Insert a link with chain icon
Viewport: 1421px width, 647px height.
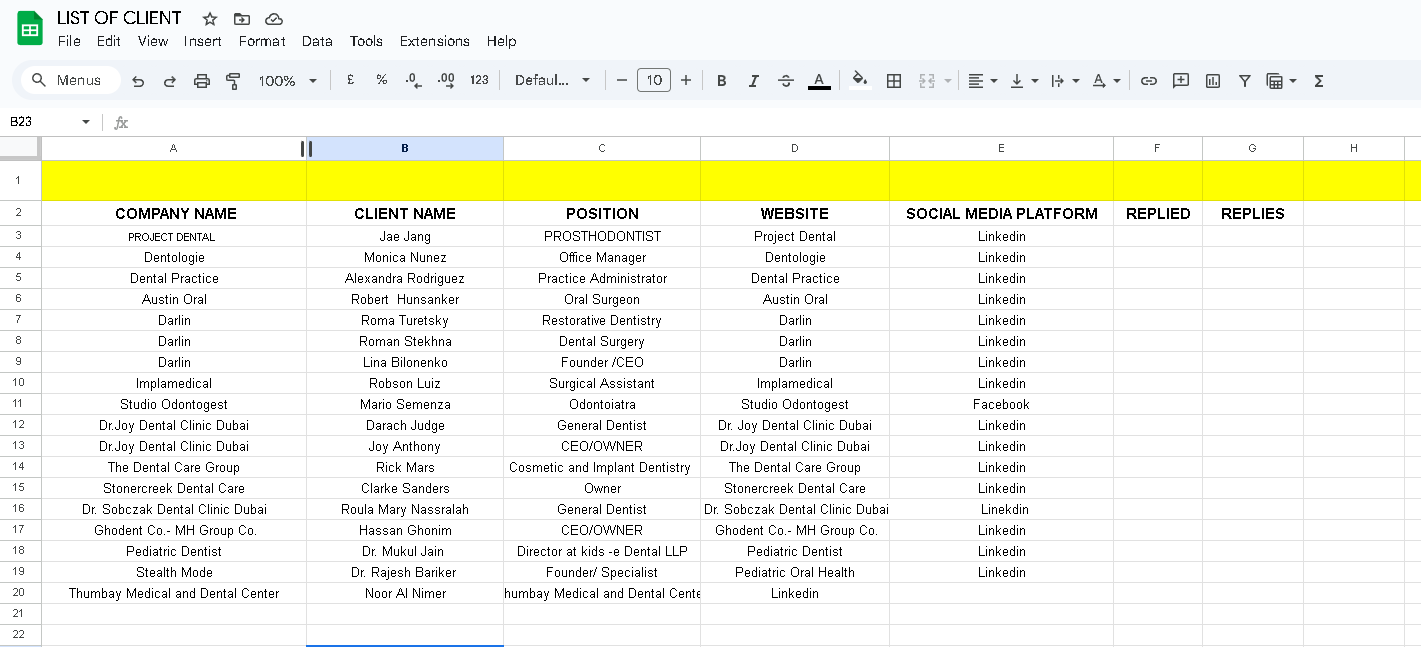1149,81
